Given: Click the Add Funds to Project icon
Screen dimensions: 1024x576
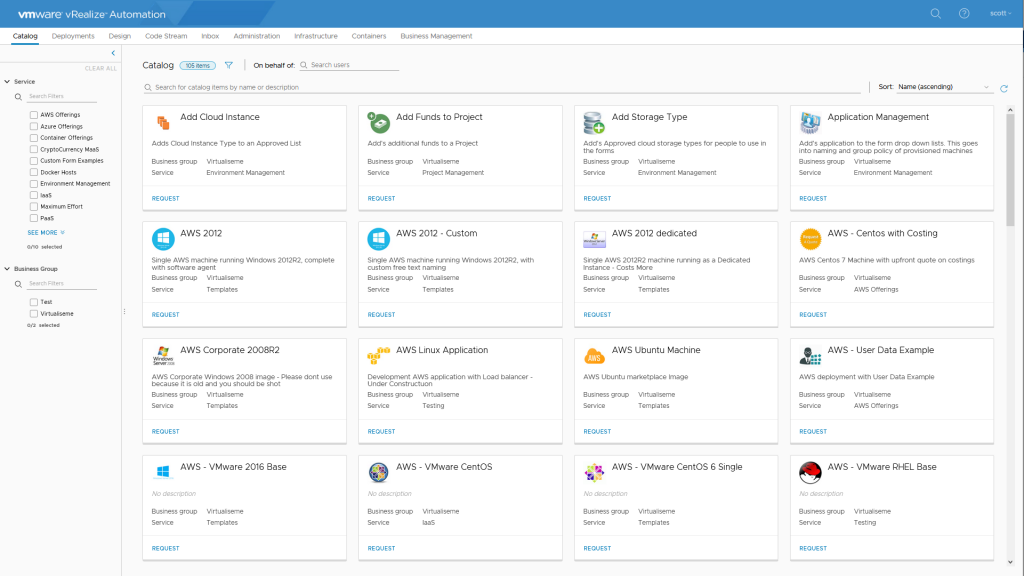Looking at the screenshot, I should click(x=379, y=123).
